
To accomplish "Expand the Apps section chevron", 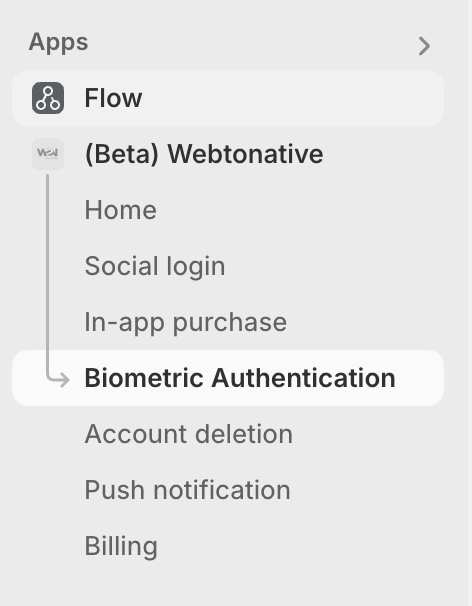I will coord(424,46).
